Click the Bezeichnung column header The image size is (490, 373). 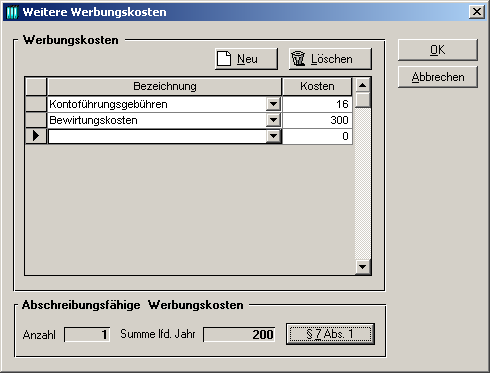click(165, 86)
